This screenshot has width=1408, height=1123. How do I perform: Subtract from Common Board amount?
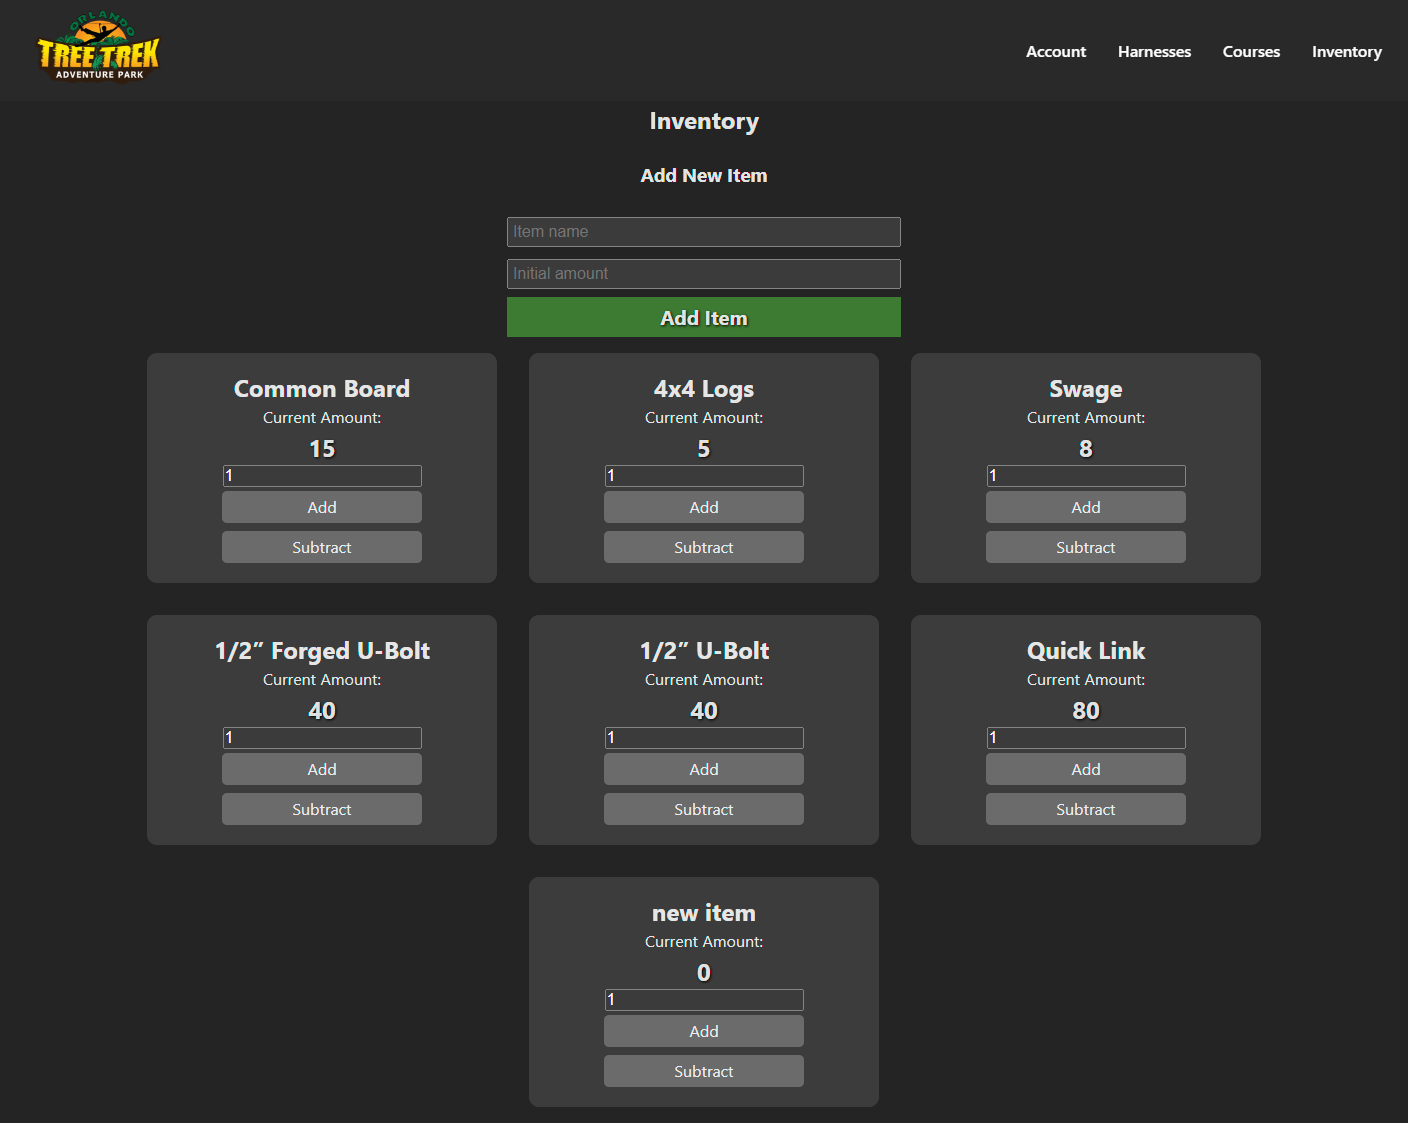click(x=321, y=547)
